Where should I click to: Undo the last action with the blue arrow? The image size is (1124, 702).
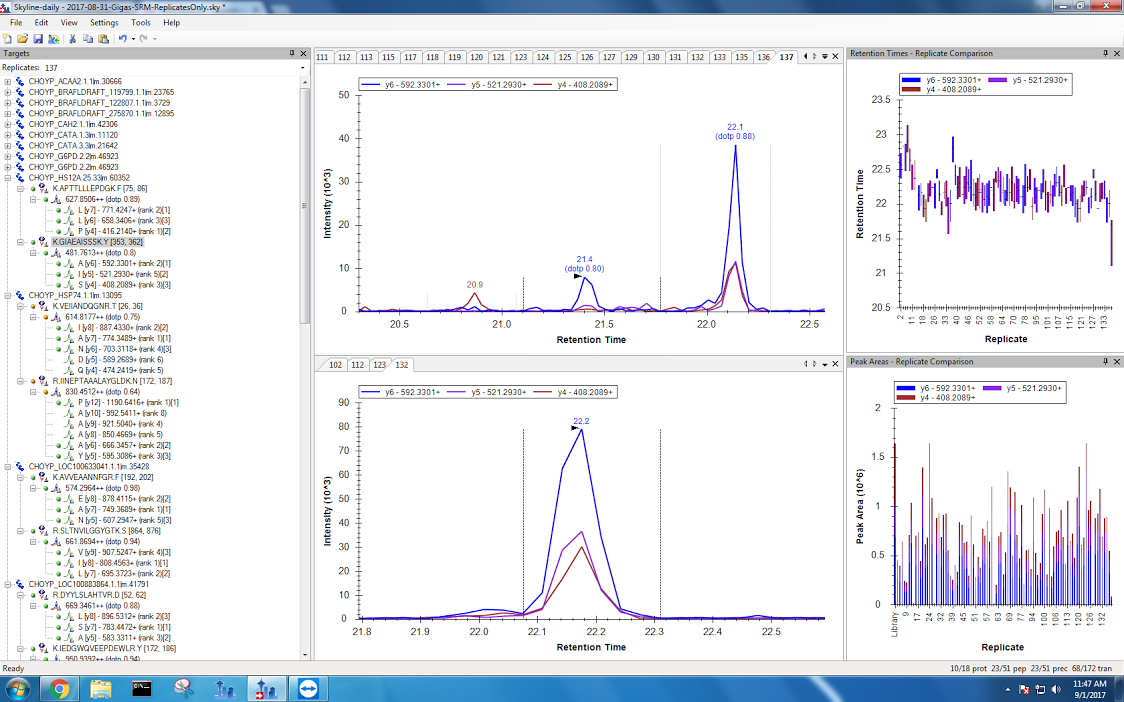[x=122, y=38]
